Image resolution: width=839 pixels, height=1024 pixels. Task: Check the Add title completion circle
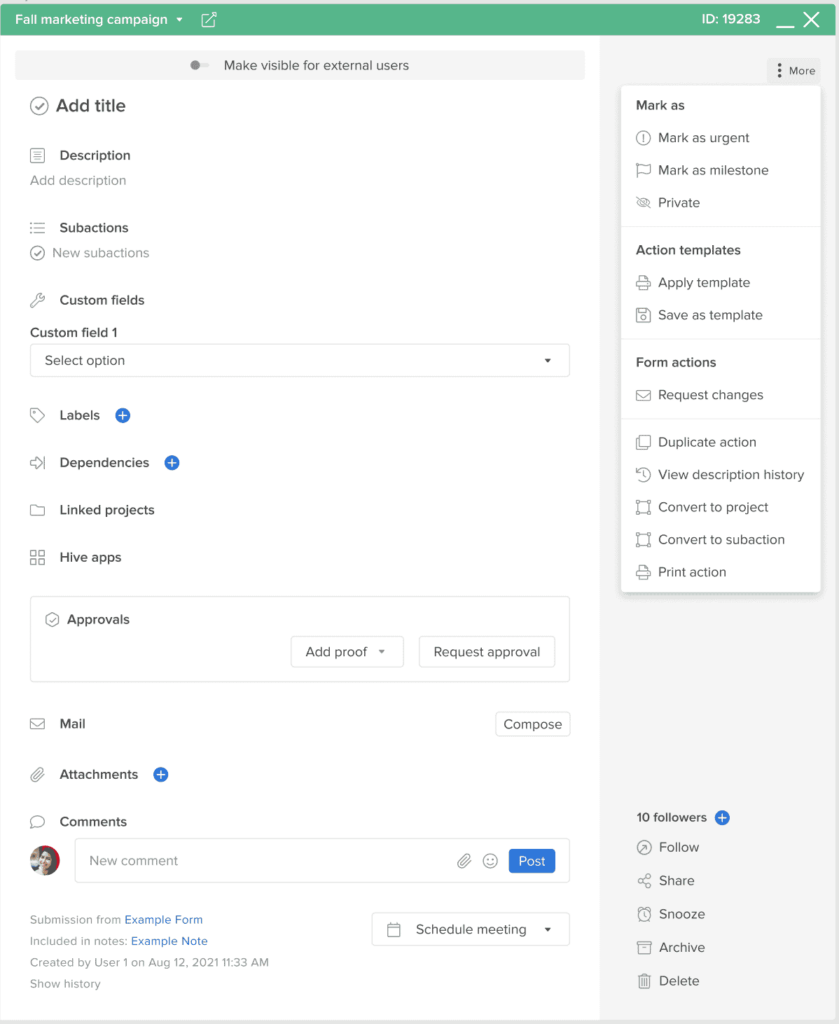pyautogui.click(x=39, y=106)
